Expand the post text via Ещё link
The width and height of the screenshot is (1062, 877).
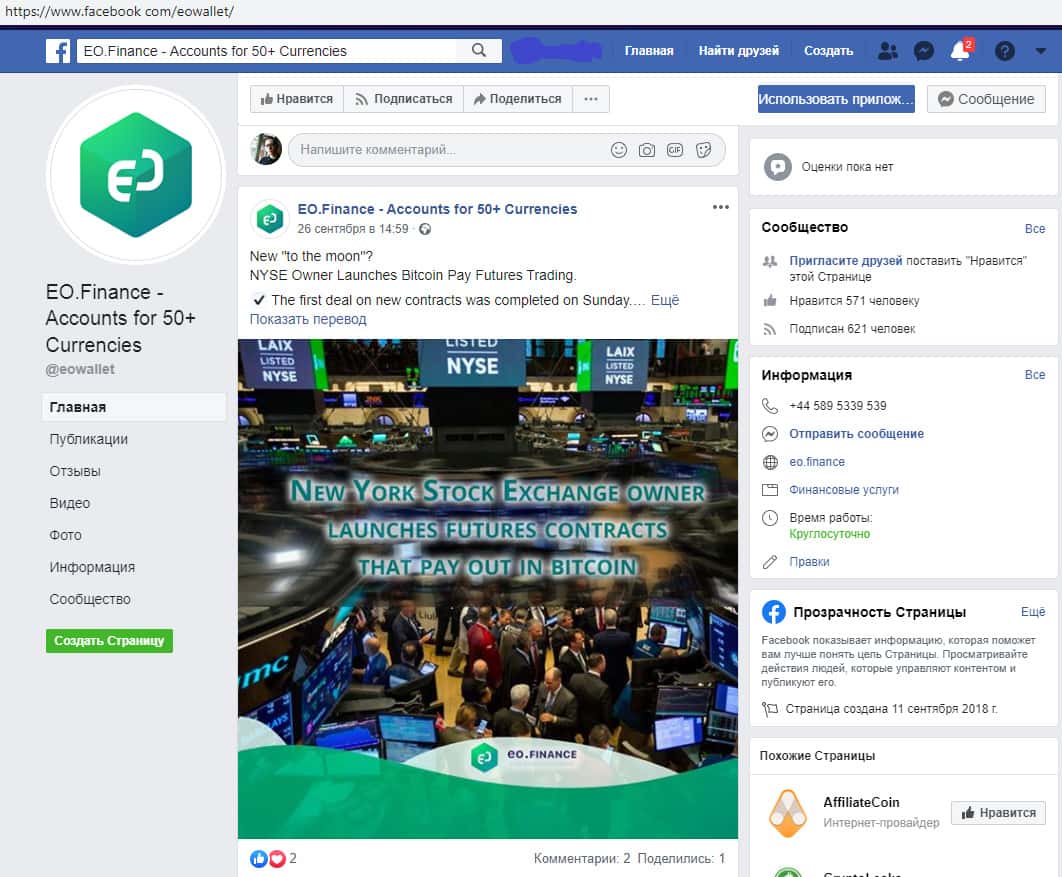(x=665, y=300)
